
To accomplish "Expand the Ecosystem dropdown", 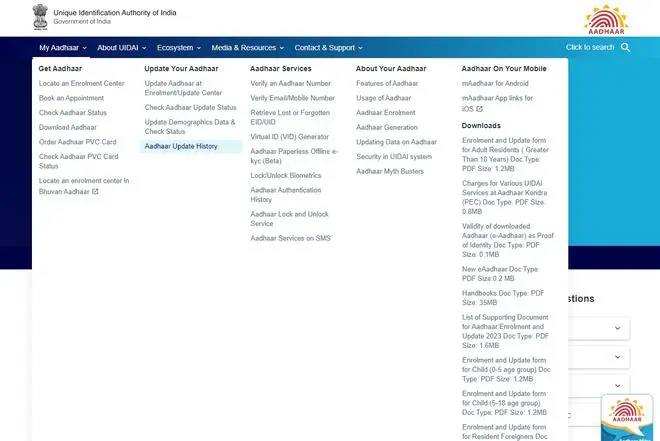I will click(179, 48).
